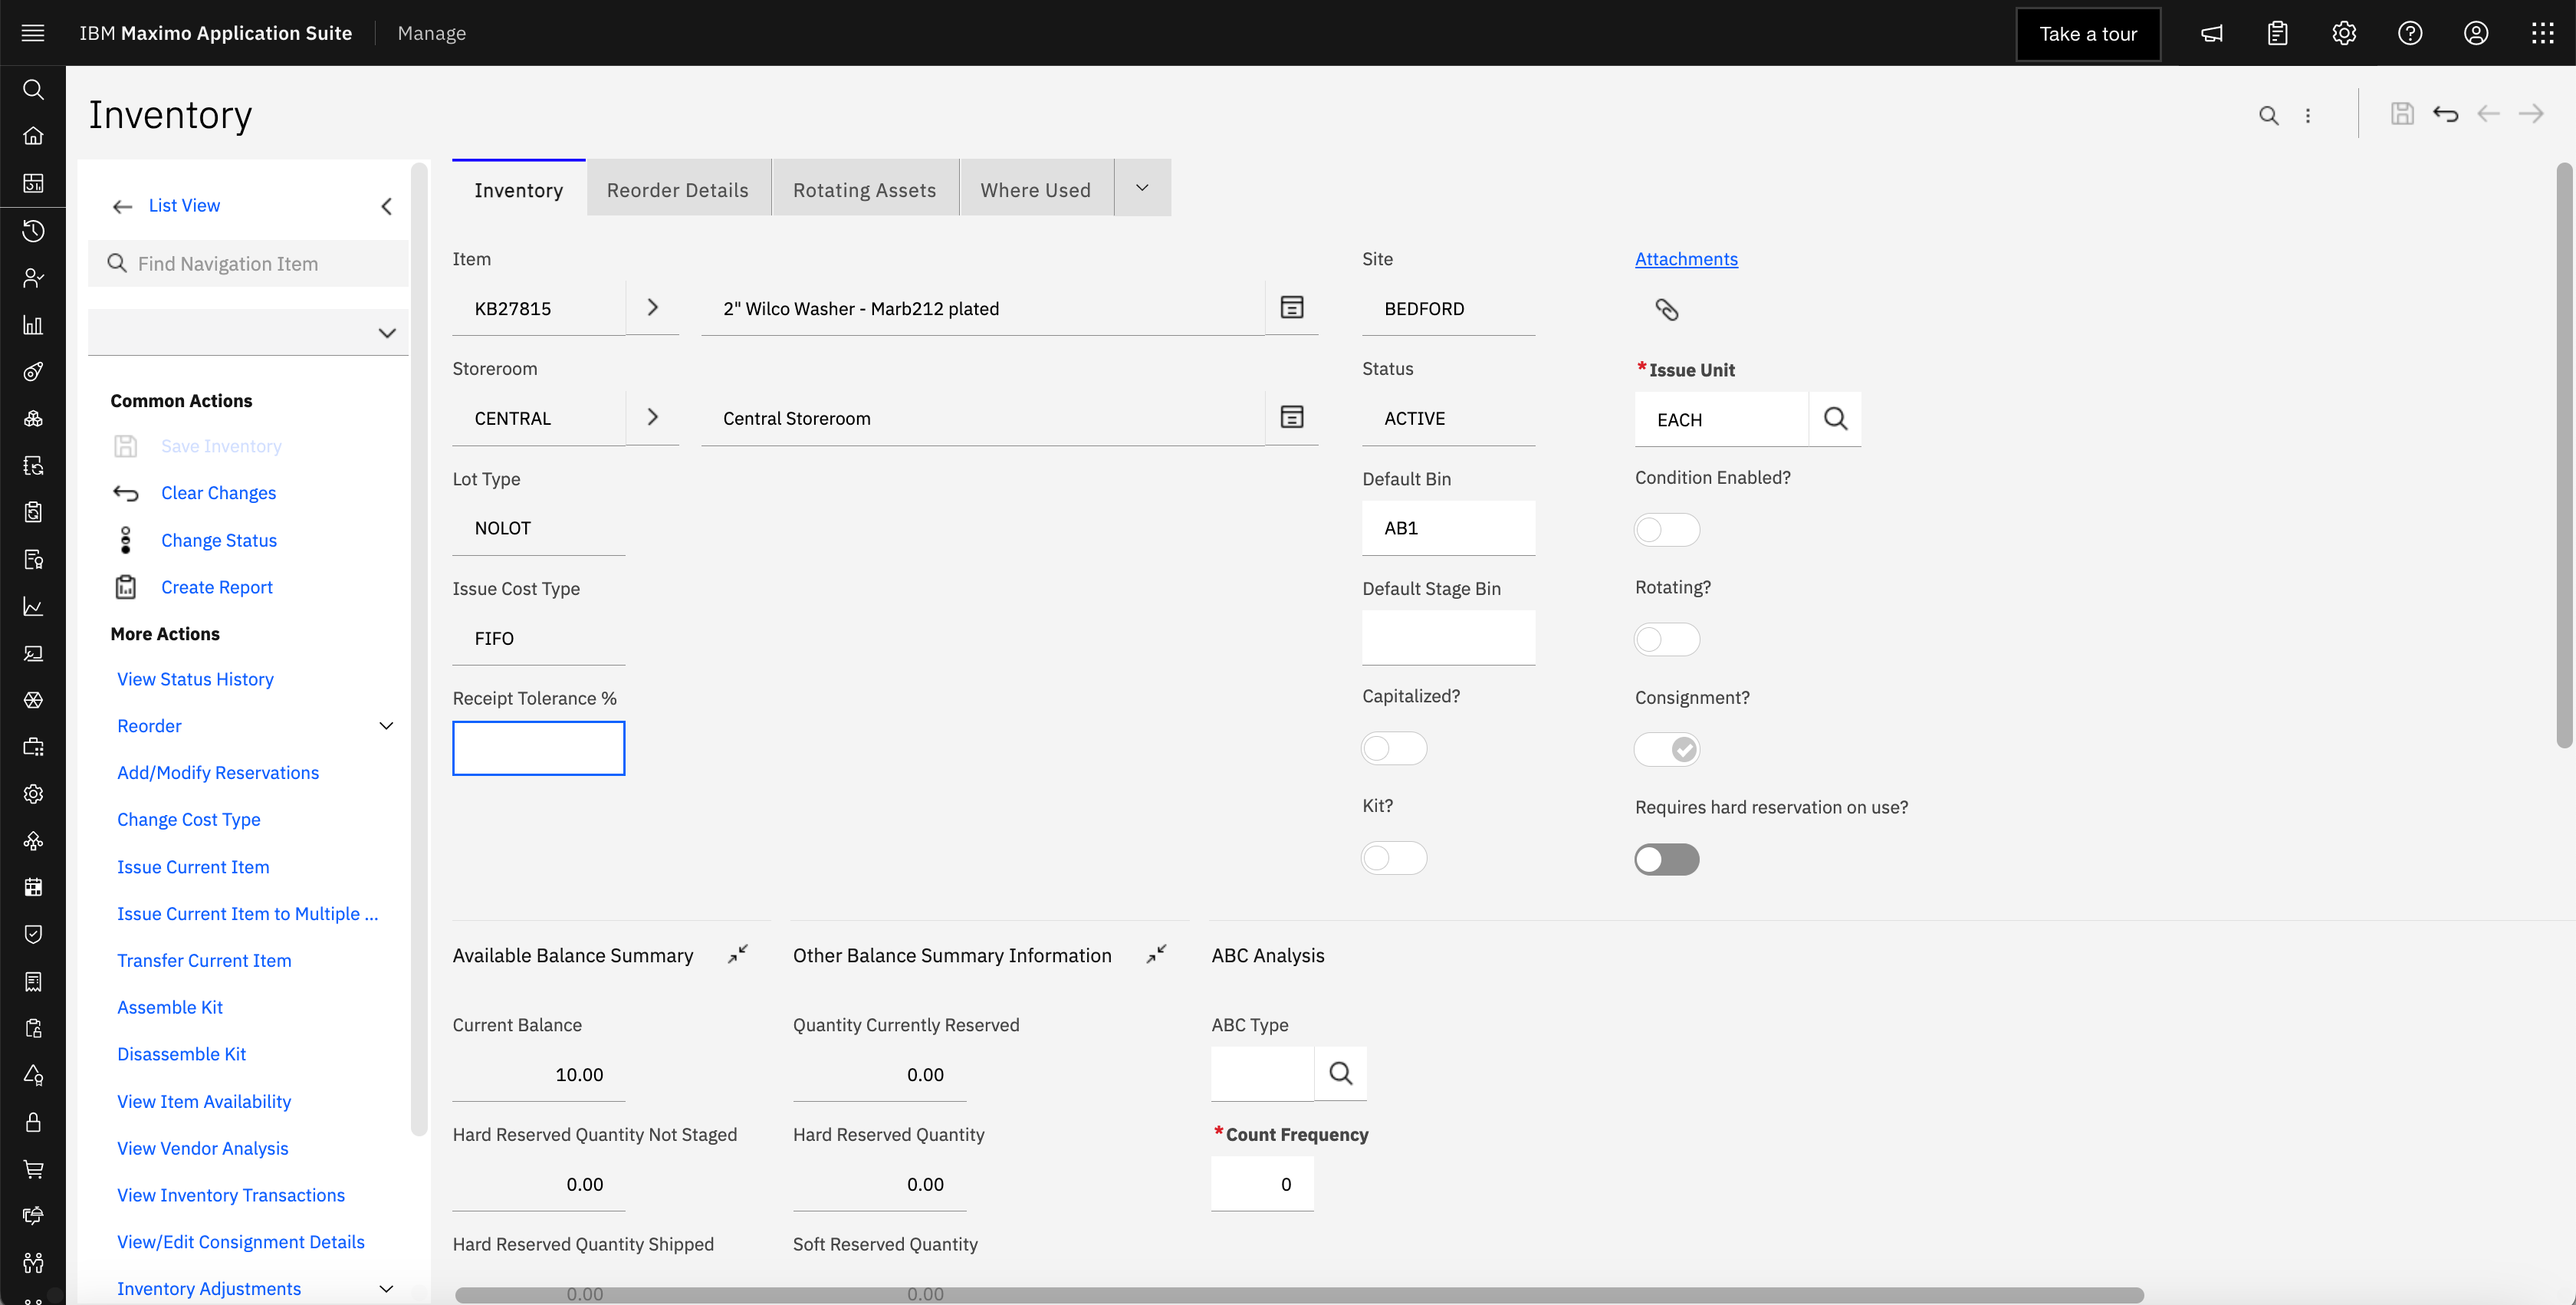Screen dimensions: 2576x1305
Task: Toggle the Consignment switch
Action: pyautogui.click(x=1666, y=749)
